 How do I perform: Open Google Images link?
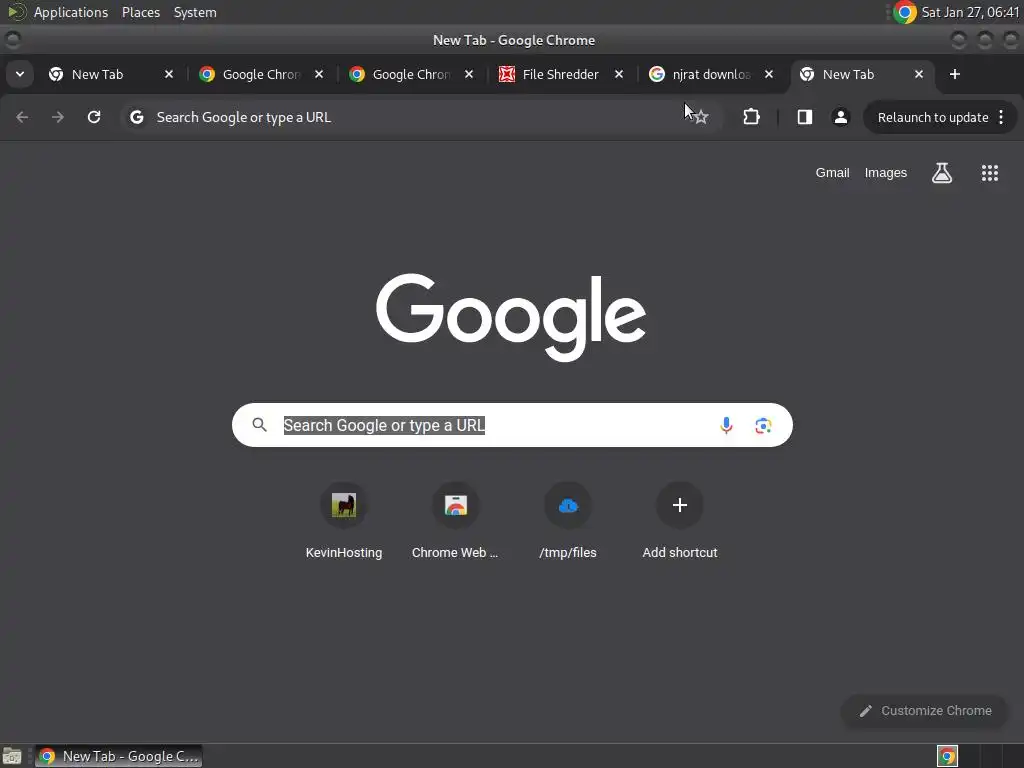click(886, 173)
